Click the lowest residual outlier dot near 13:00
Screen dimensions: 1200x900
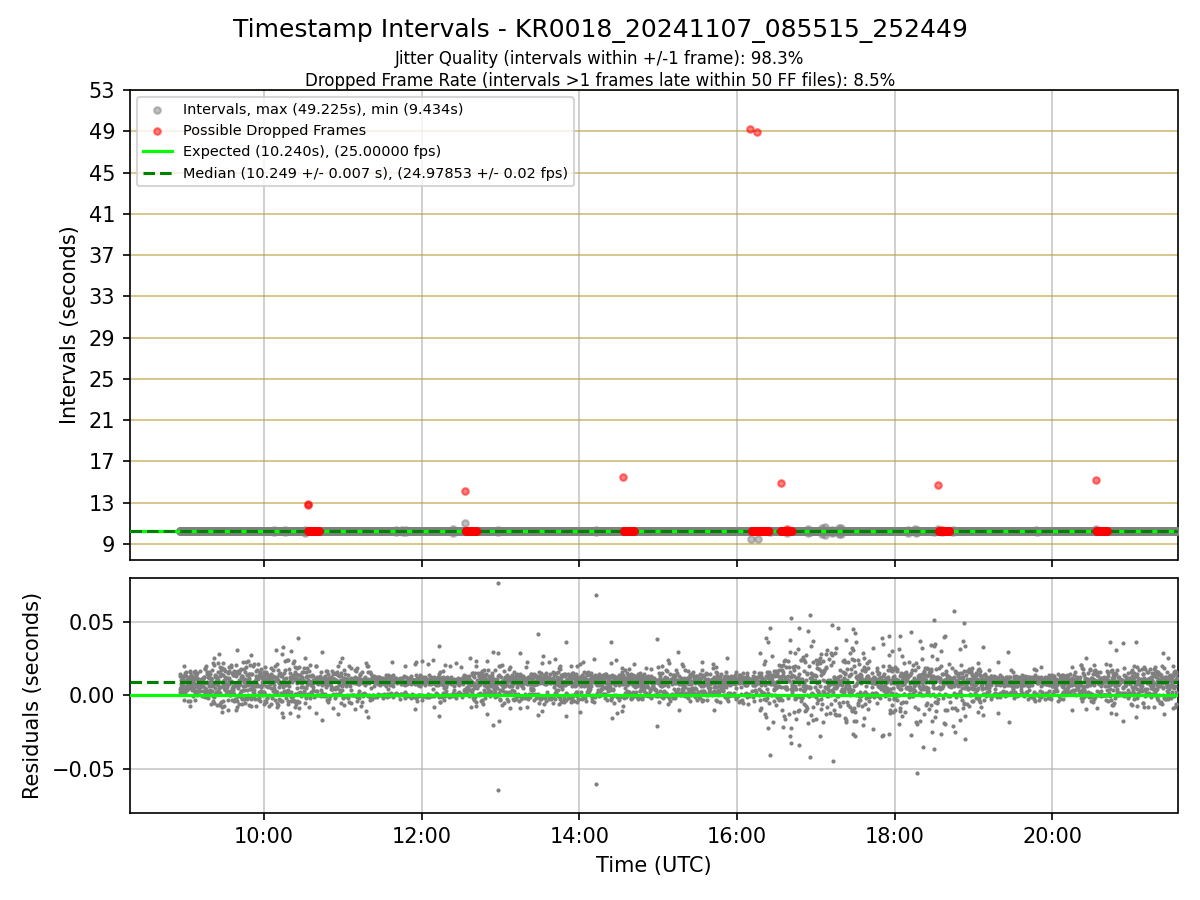point(498,790)
